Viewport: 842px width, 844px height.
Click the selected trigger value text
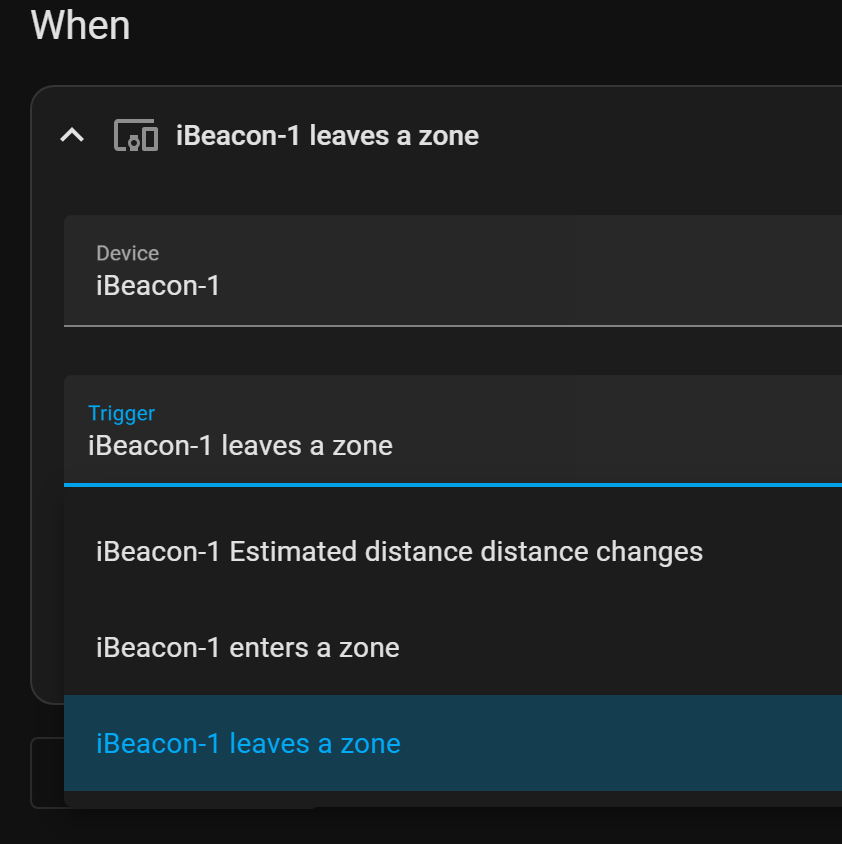pyautogui.click(x=240, y=446)
